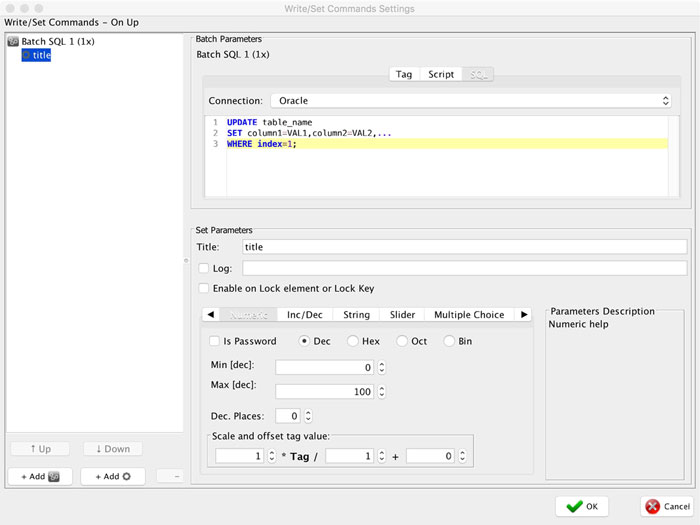Click the offset field after the plus sign
700x525 pixels.
point(431,456)
